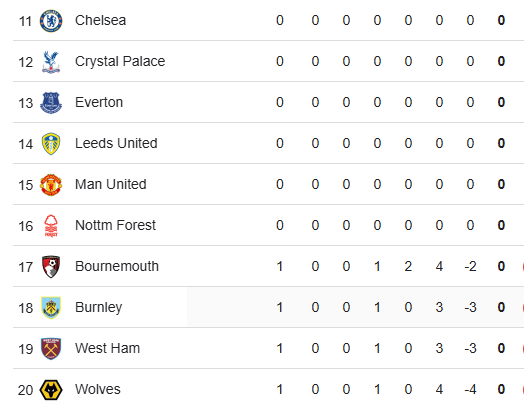Image resolution: width=524 pixels, height=403 pixels.
Task: Open the Leeds United team link
Action: pyautogui.click(x=116, y=143)
